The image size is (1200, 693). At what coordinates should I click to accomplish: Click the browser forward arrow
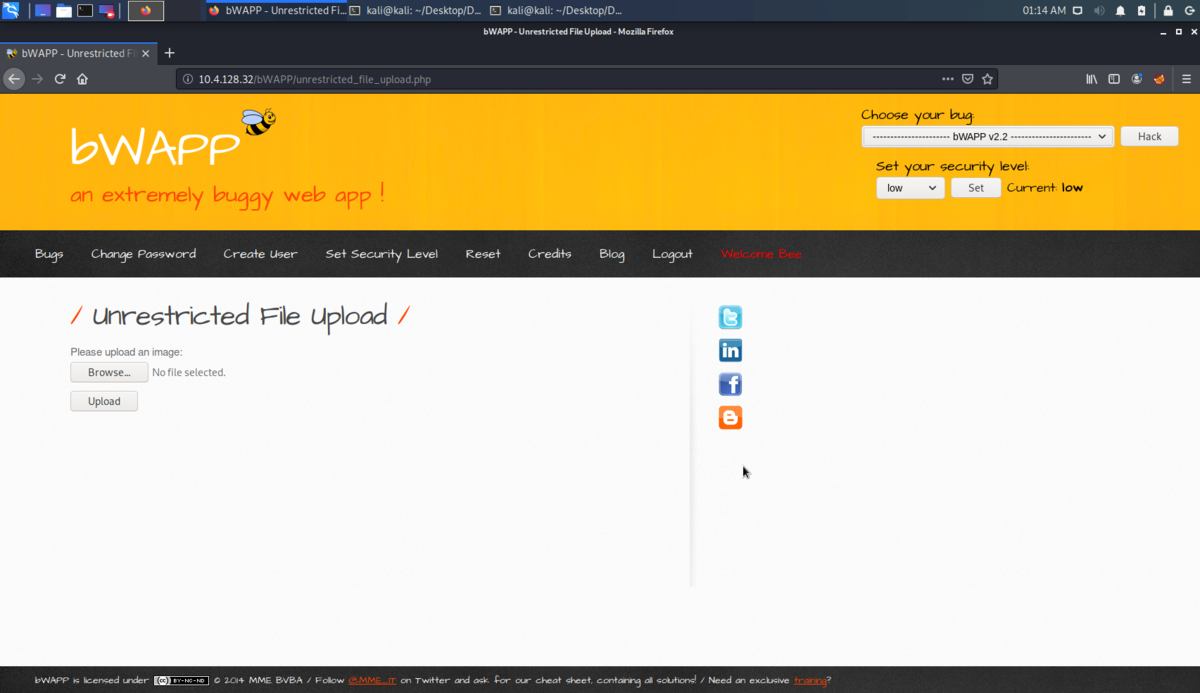pyautogui.click(x=37, y=79)
